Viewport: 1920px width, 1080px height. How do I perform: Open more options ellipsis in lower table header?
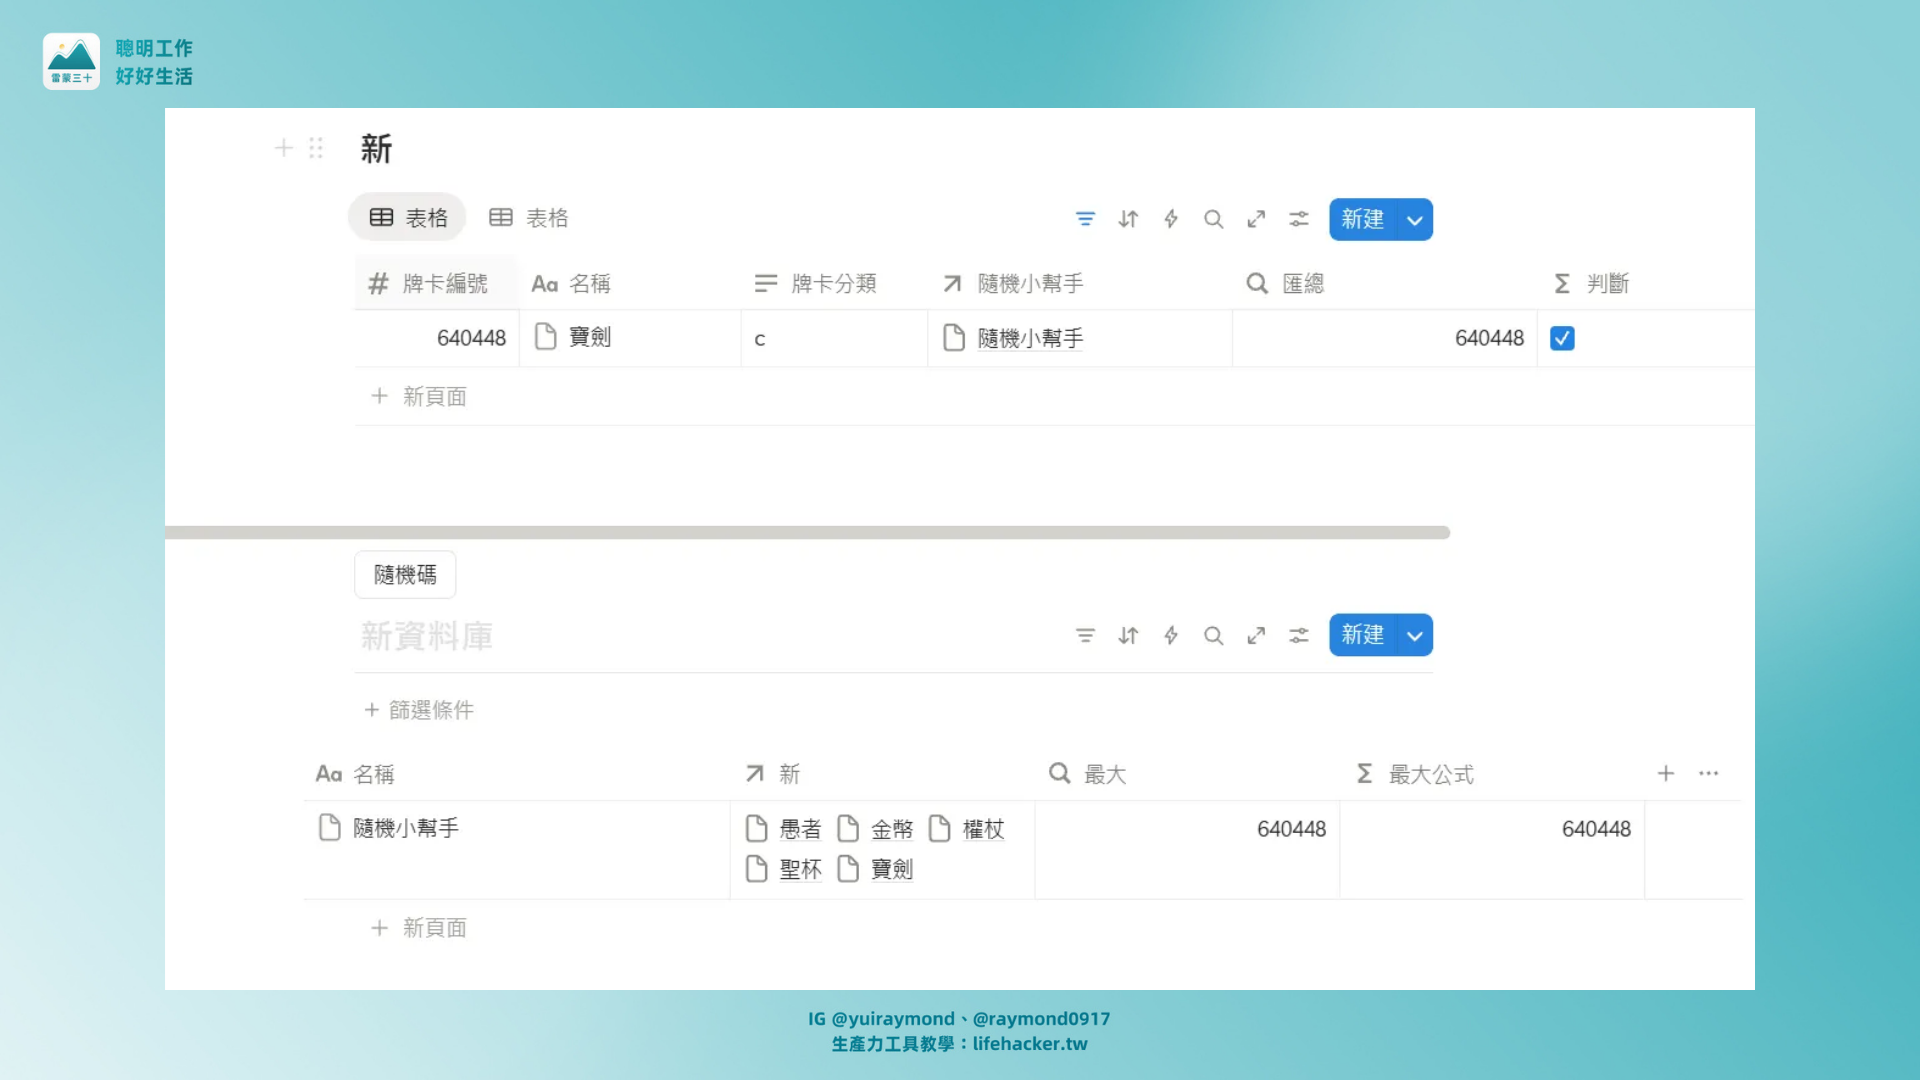(x=1708, y=773)
